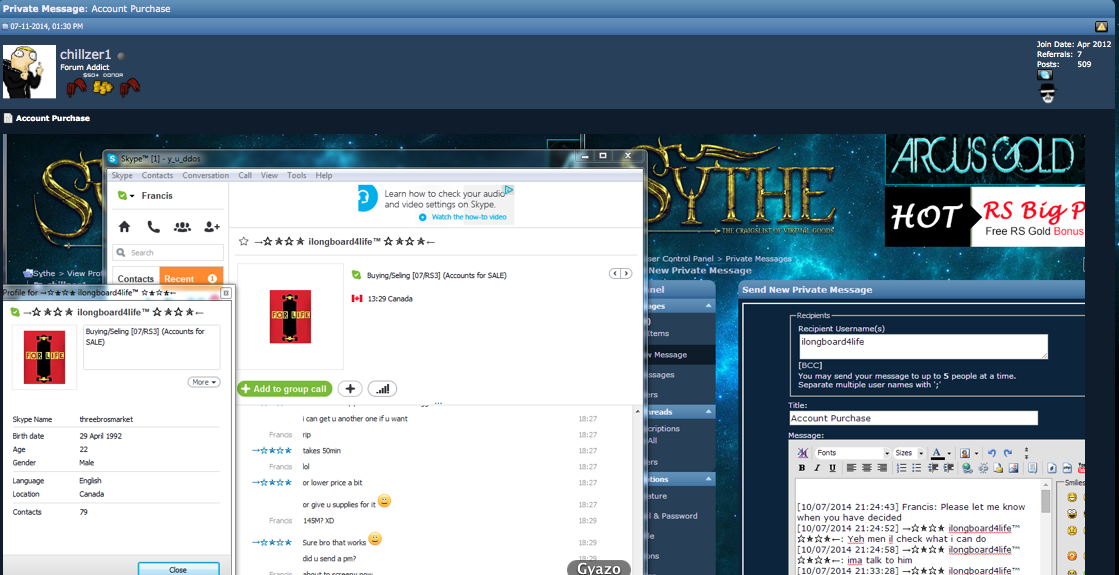Open the Help menu in Skype

click(x=323, y=175)
